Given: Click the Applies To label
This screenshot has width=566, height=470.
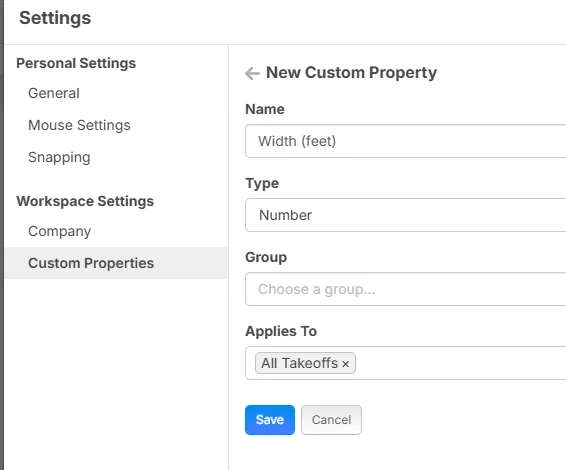Looking at the screenshot, I should (x=281, y=331).
